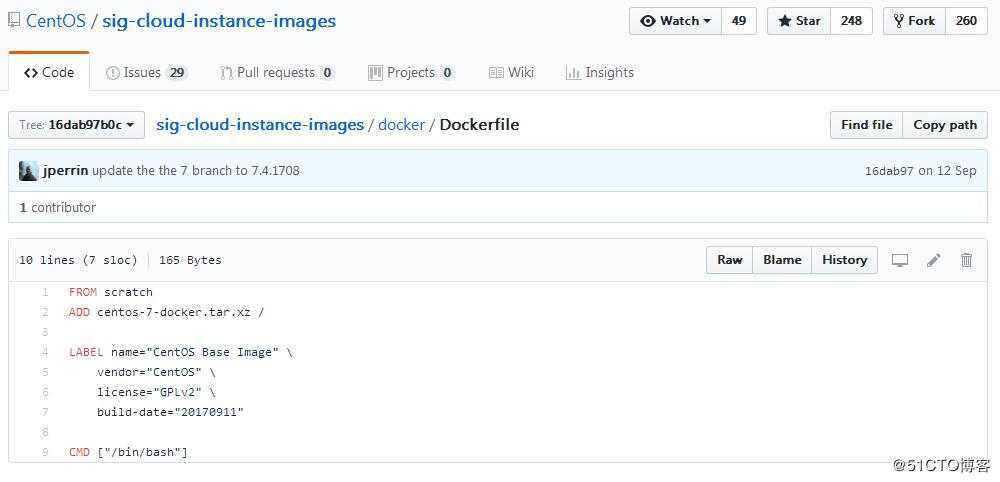Select line number 9
1000x482 pixels.
[x=45, y=452]
